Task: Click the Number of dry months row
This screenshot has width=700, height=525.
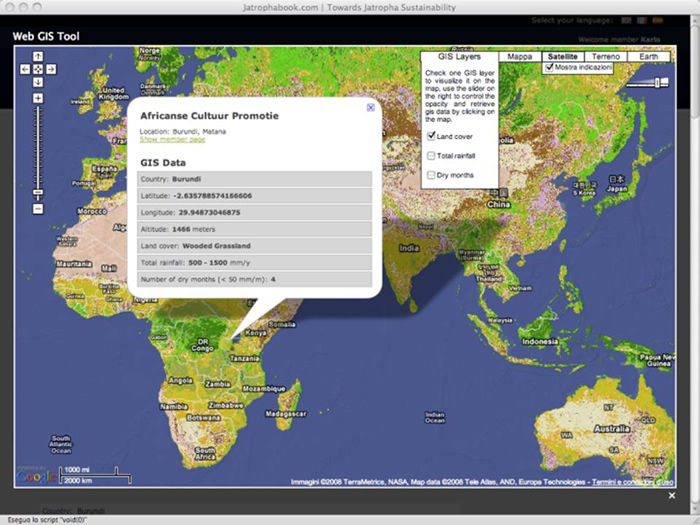Action: [x=254, y=279]
